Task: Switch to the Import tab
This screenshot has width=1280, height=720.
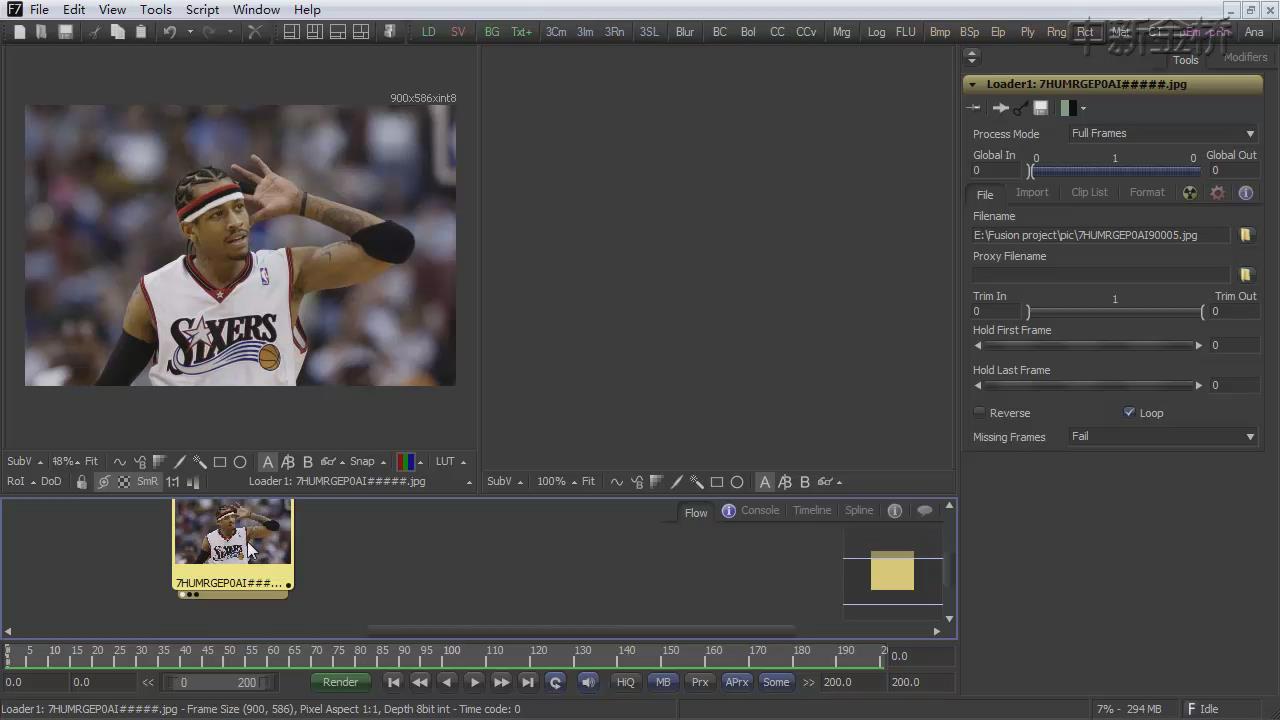Action: [x=1032, y=193]
